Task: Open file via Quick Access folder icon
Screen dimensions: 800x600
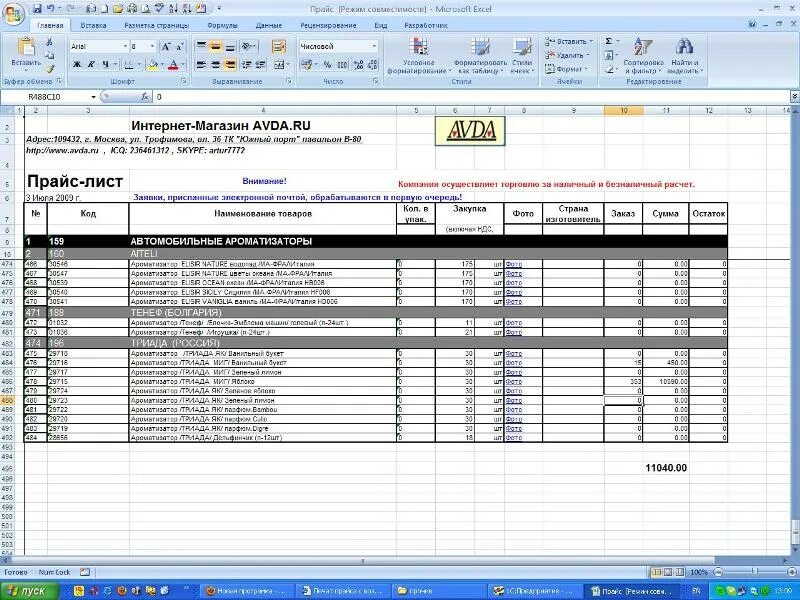Action: [118, 9]
